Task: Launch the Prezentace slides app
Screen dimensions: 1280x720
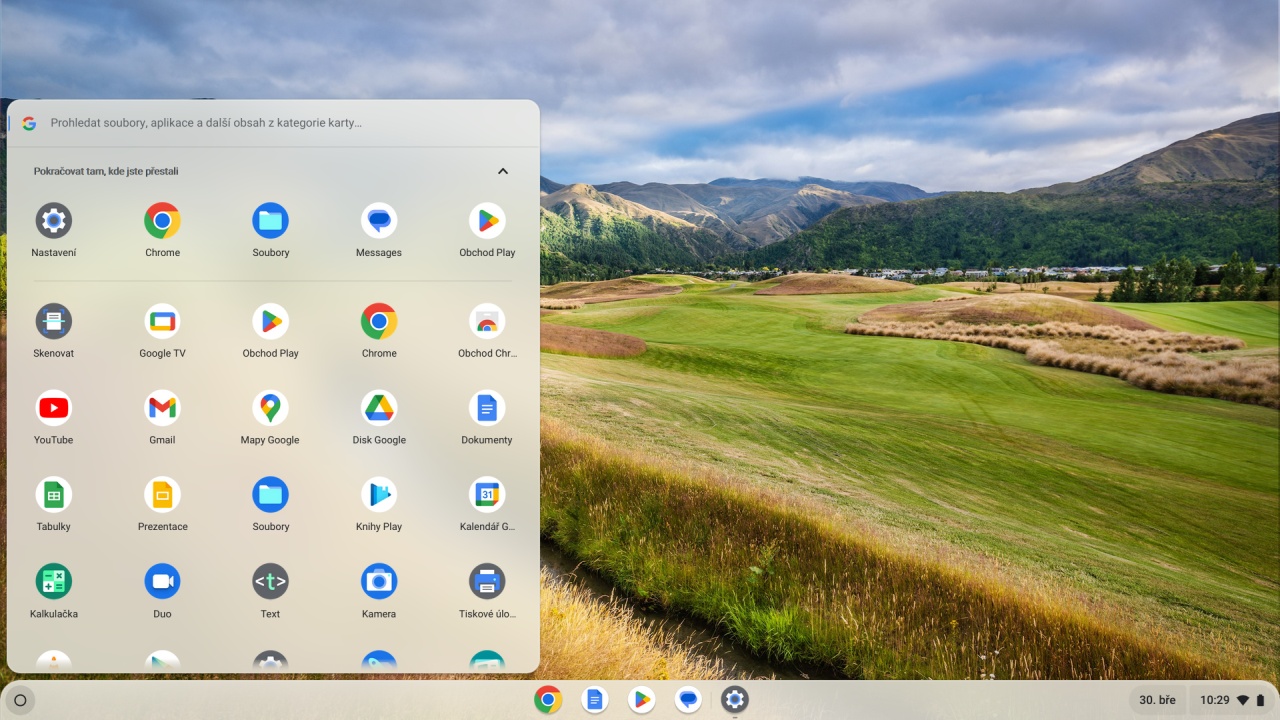Action: 162,505
